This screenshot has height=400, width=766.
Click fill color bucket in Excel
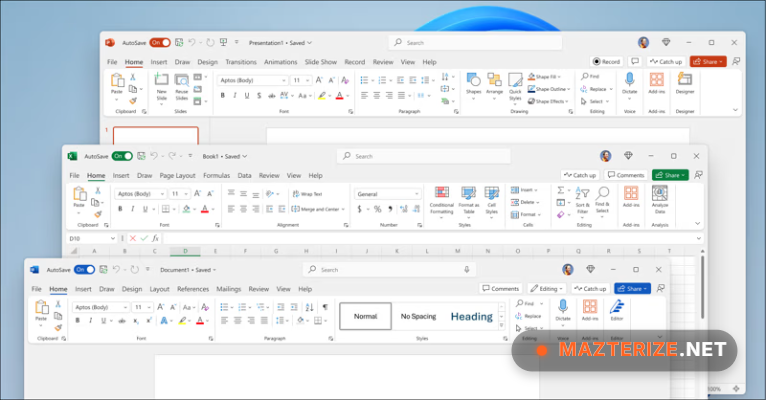pos(186,209)
